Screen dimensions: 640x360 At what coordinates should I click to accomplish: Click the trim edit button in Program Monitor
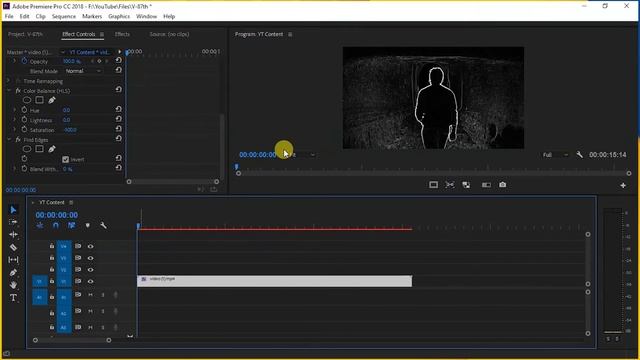[x=449, y=185]
